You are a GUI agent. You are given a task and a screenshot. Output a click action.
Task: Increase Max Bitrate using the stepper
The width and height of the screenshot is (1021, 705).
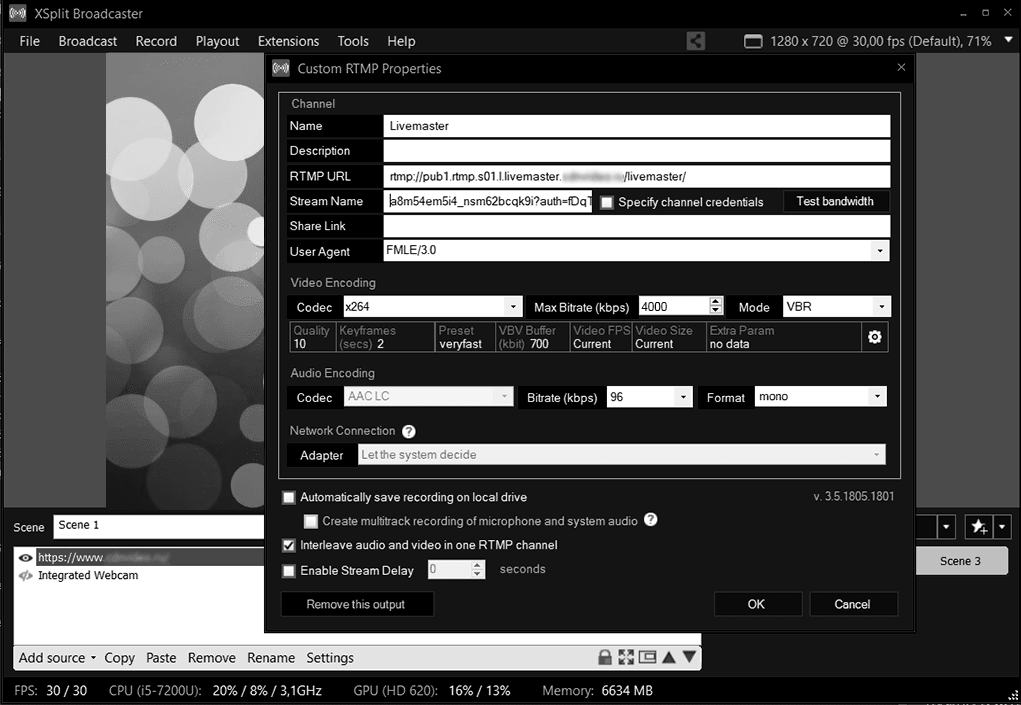click(714, 302)
